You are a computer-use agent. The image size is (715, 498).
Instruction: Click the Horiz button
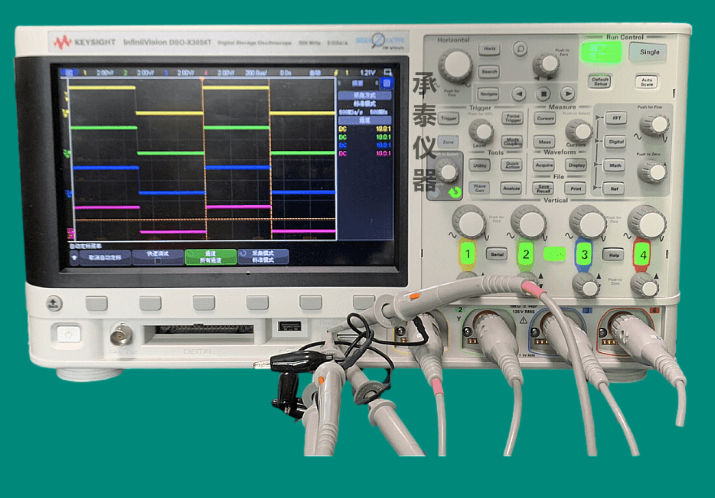tap(489, 49)
